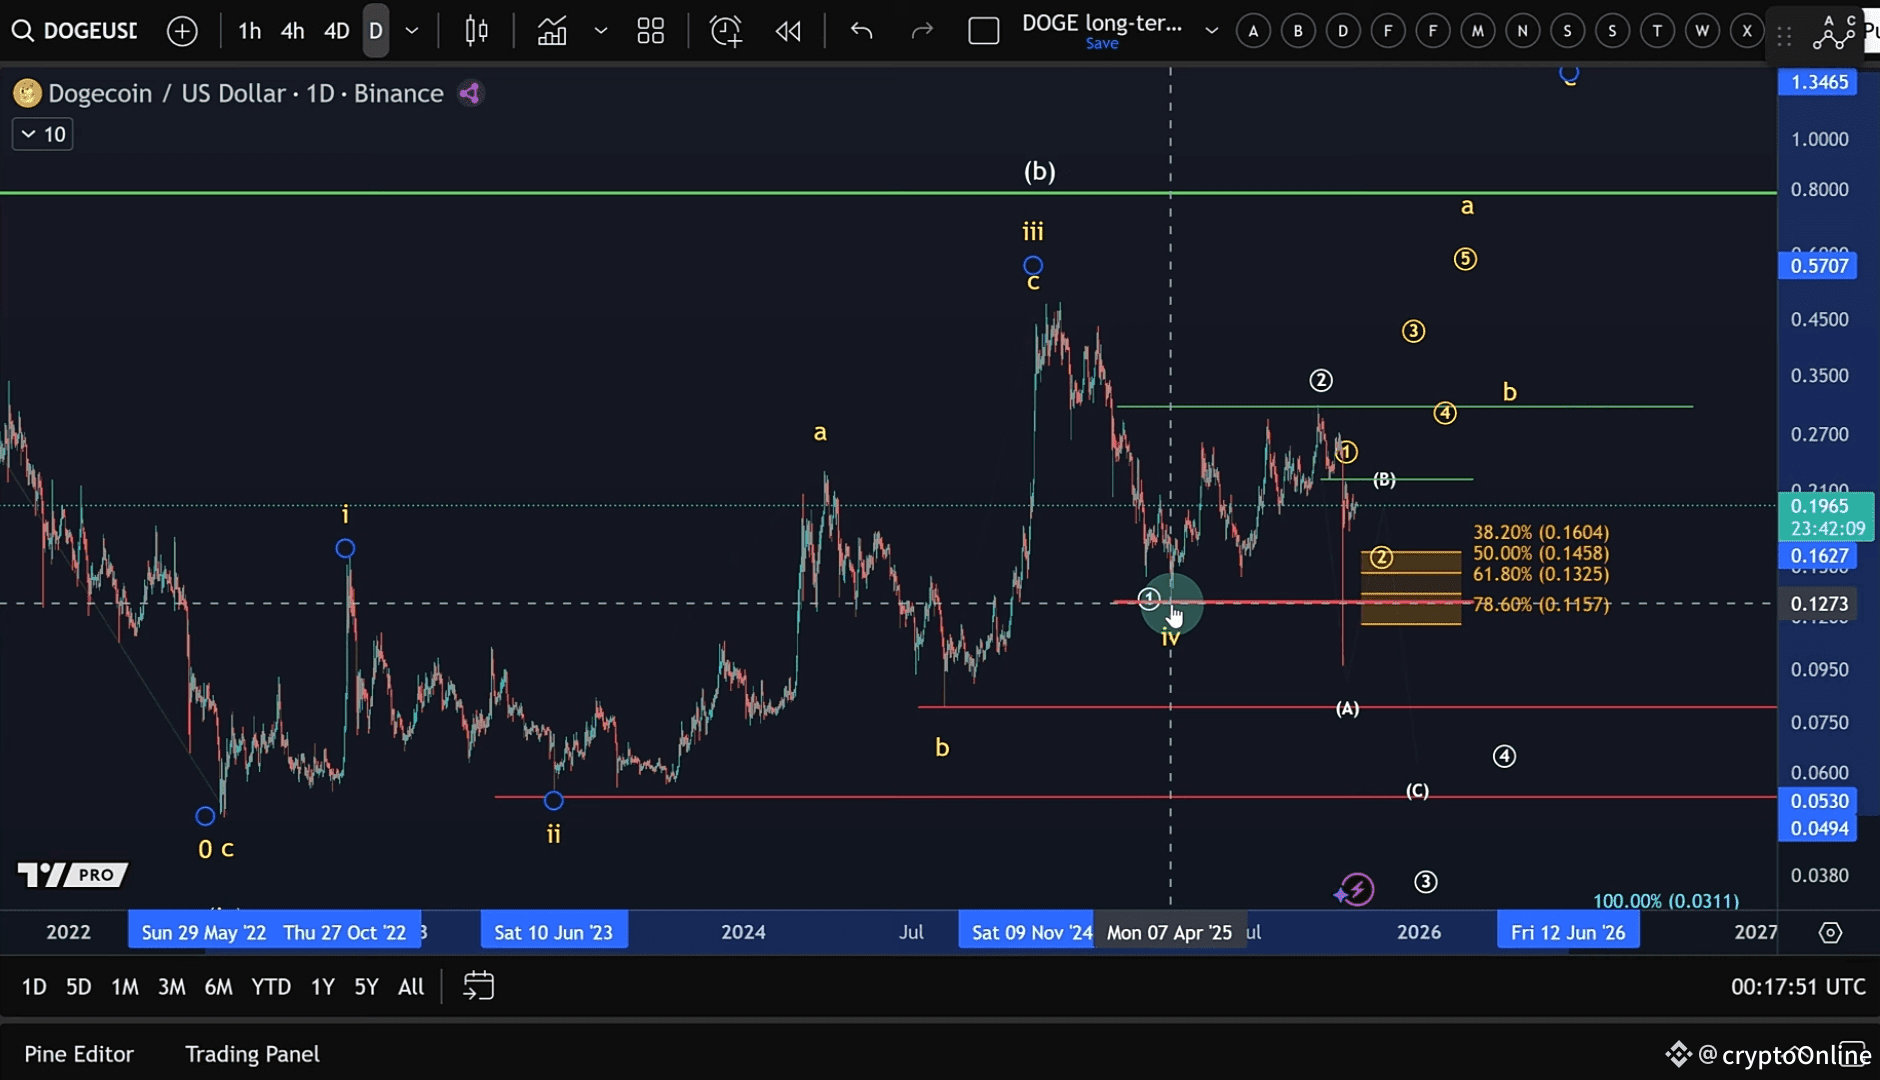Select the circled M shortcut
The image size is (1880, 1080).
tap(1477, 31)
